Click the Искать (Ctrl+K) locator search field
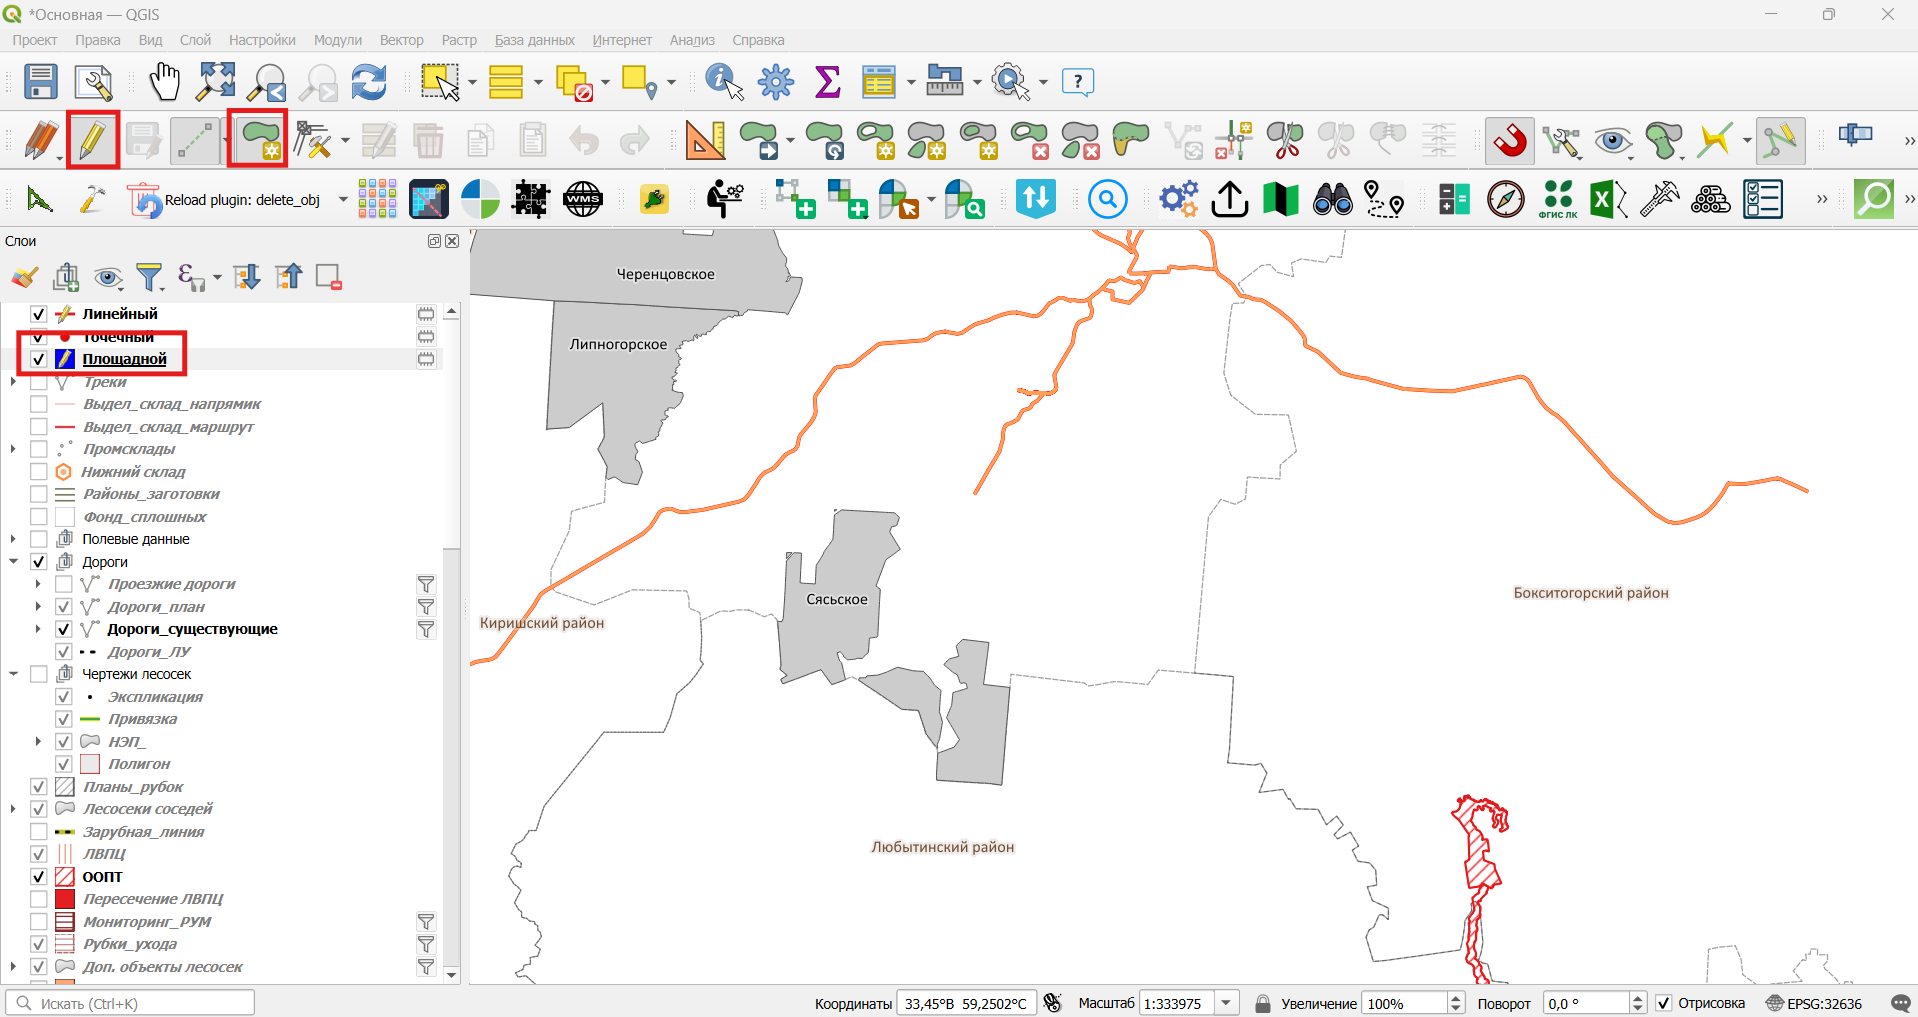 point(130,1003)
